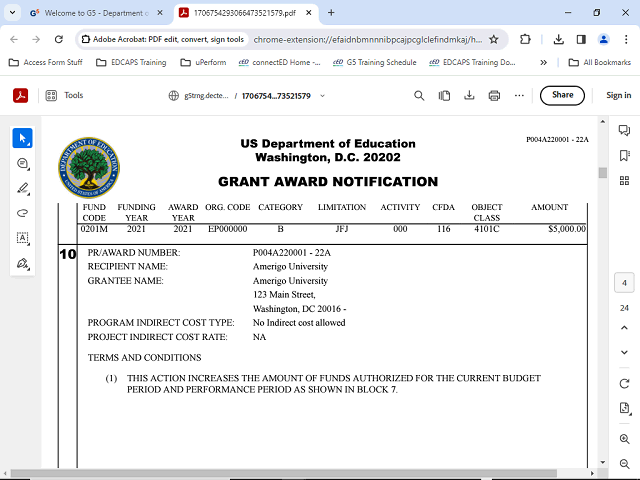Viewport: 640px width, 480px height.
Task: Click the EP000000 org code cell
Action: coord(227,229)
